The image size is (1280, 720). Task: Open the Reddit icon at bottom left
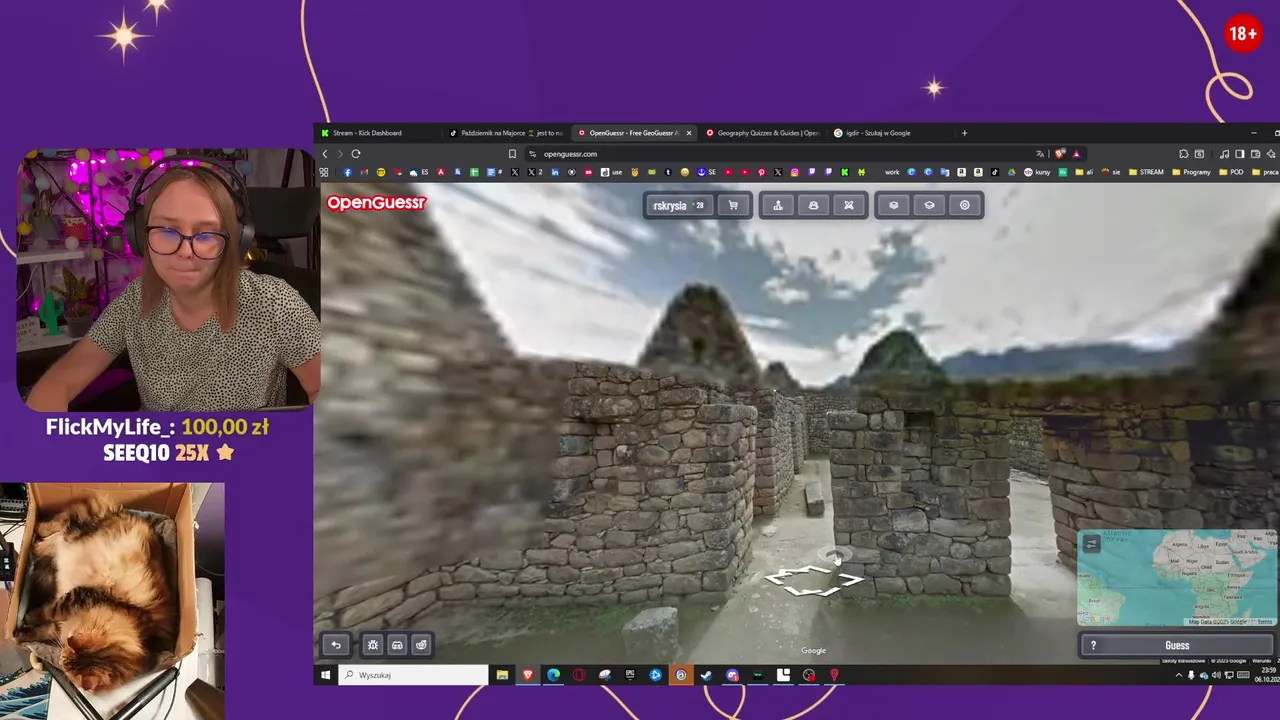pos(421,645)
